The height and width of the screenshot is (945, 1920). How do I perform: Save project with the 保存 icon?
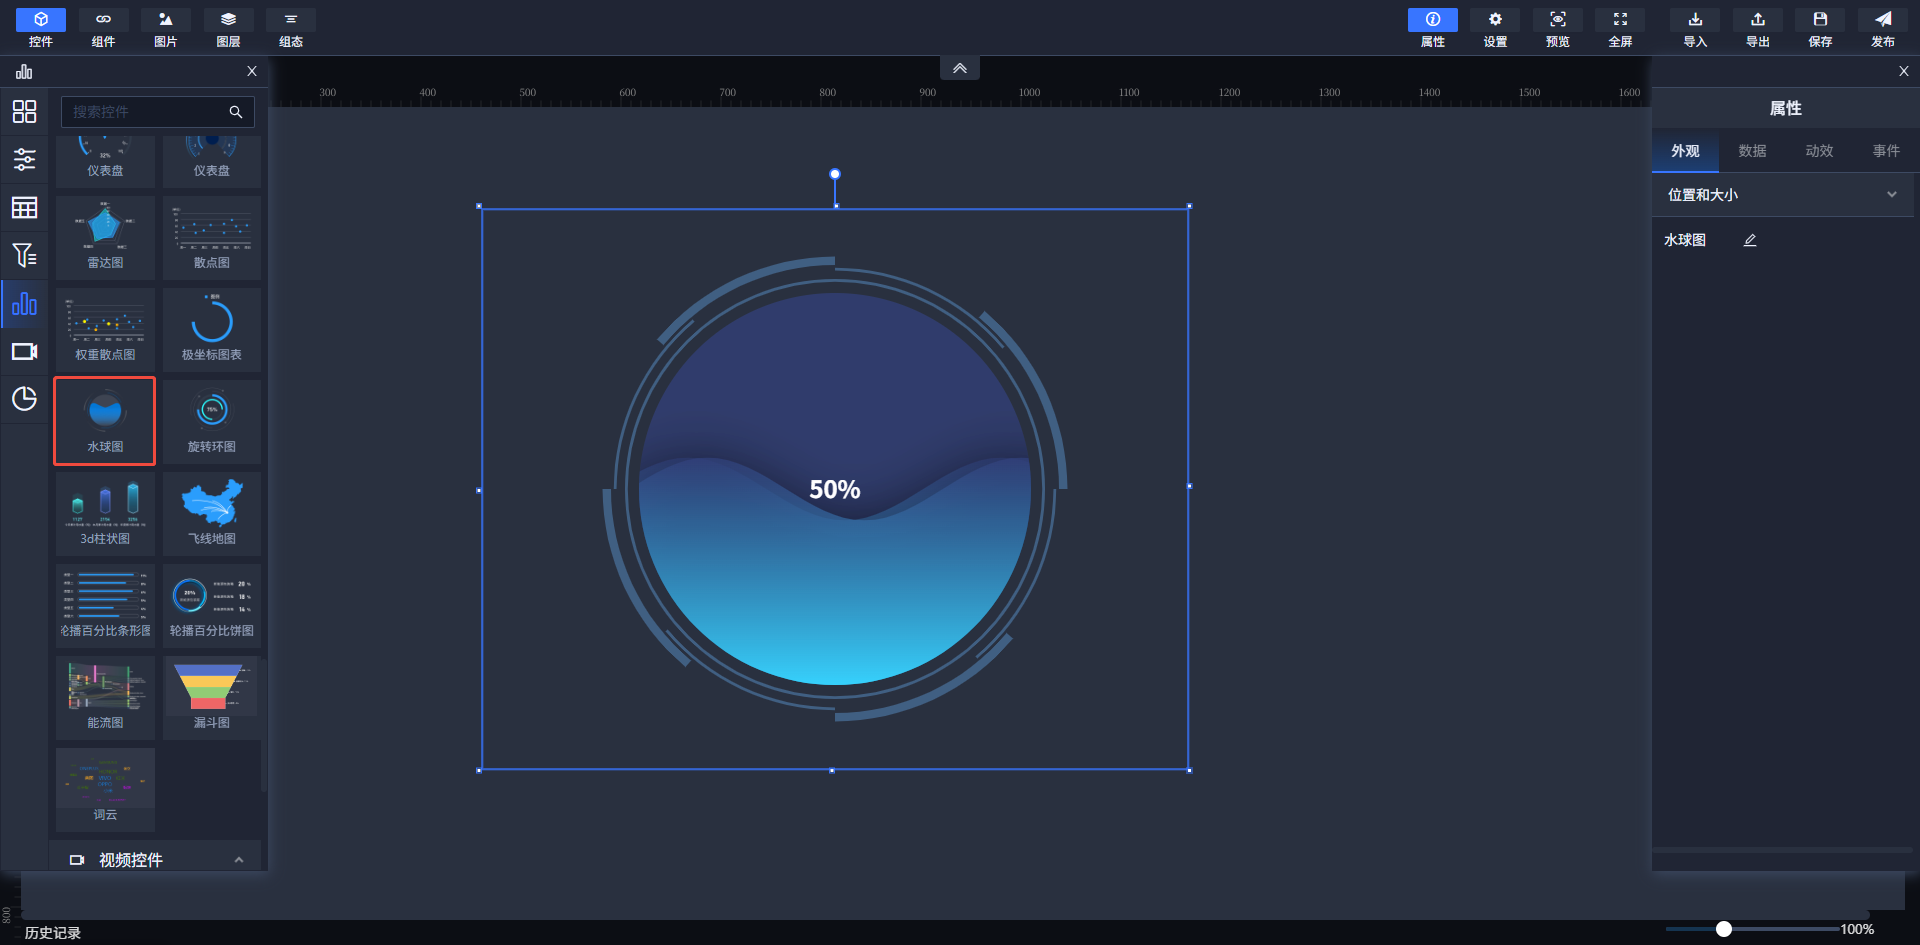coord(1820,27)
